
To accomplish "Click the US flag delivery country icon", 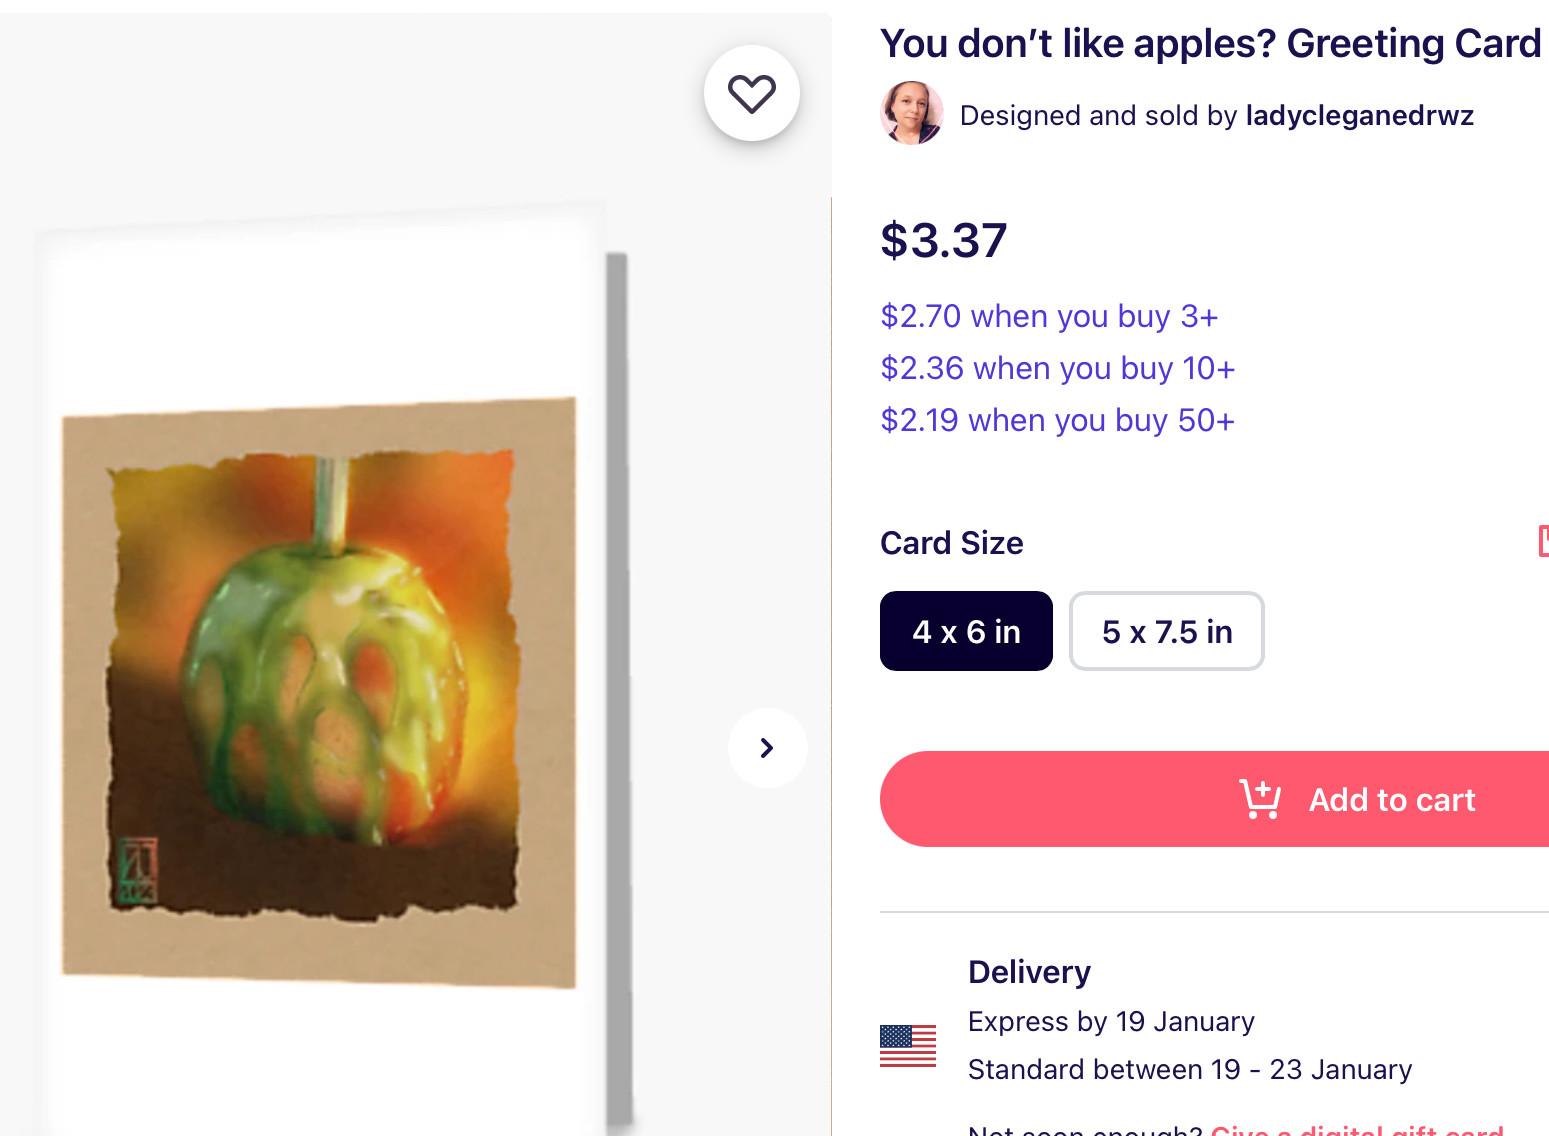I will coord(908,1046).
